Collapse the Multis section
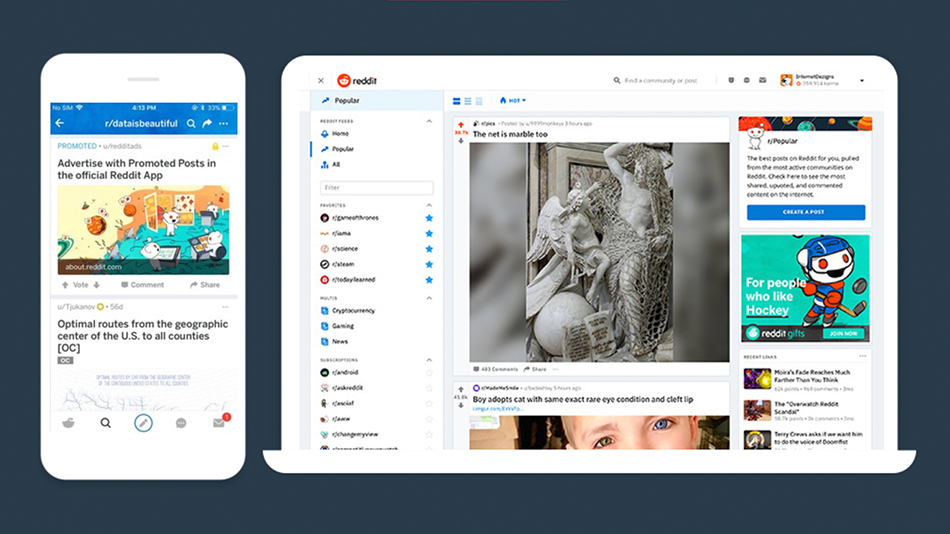950x534 pixels. (x=429, y=298)
